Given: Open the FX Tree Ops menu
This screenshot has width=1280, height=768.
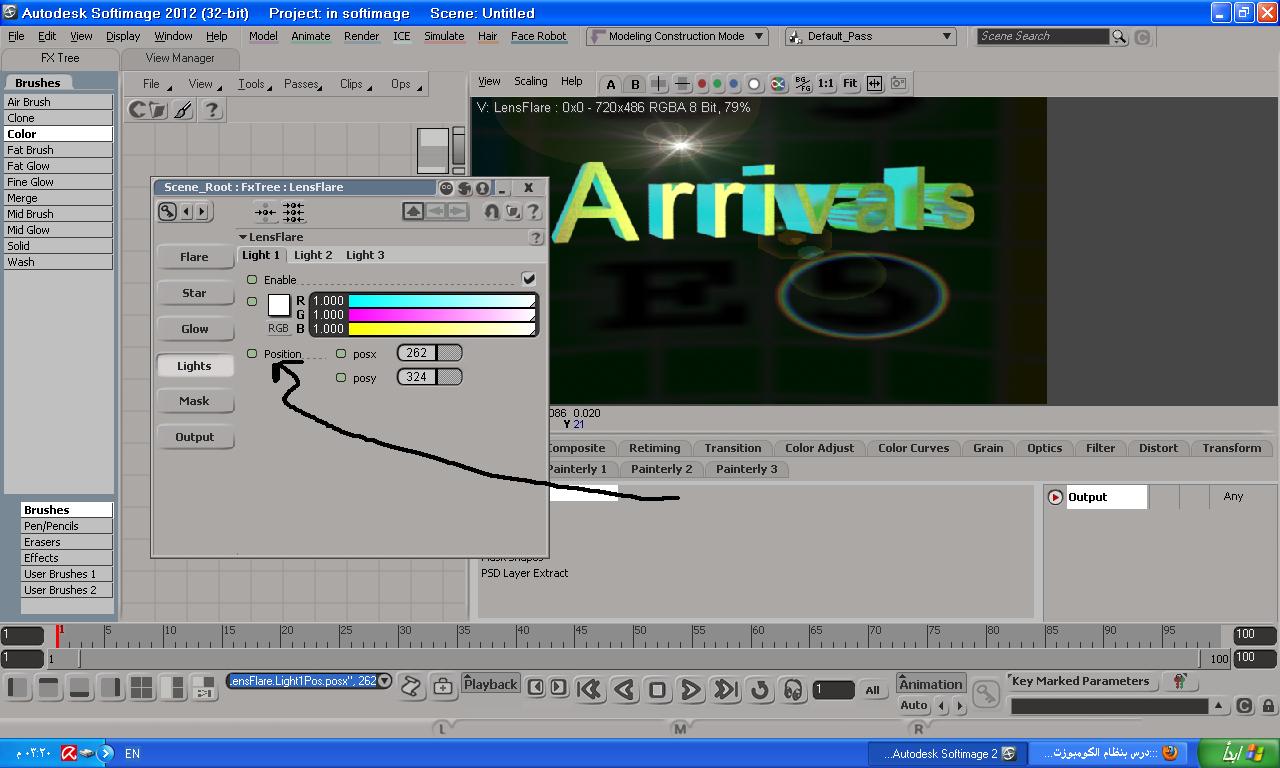Looking at the screenshot, I should (401, 84).
